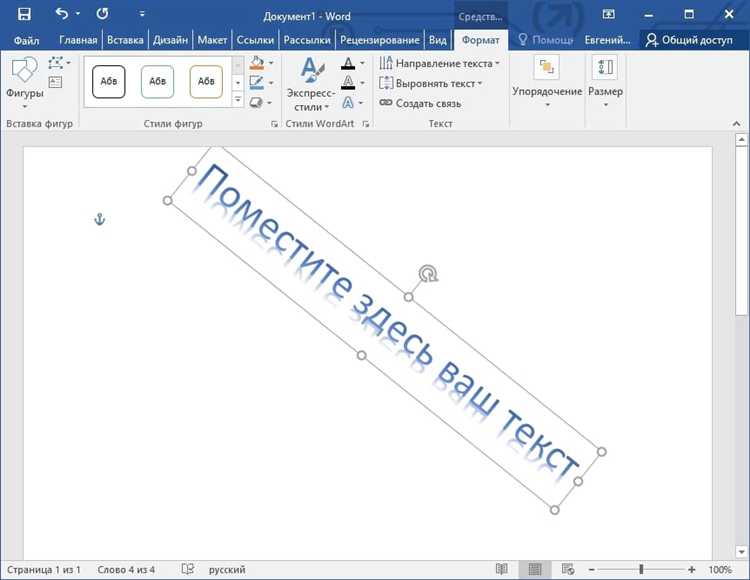
Task: Open the Рассылки tab
Action: click(x=307, y=40)
